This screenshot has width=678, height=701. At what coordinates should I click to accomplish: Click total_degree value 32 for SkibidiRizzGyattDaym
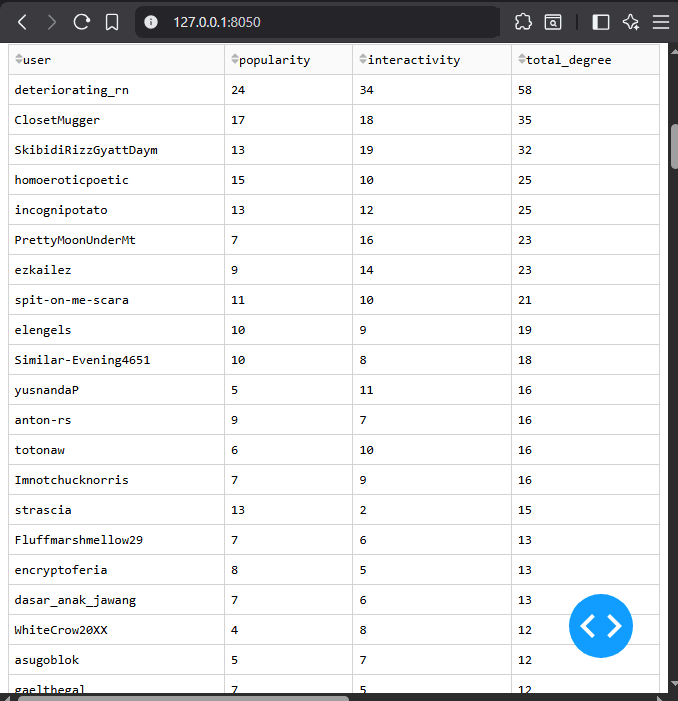point(585,150)
